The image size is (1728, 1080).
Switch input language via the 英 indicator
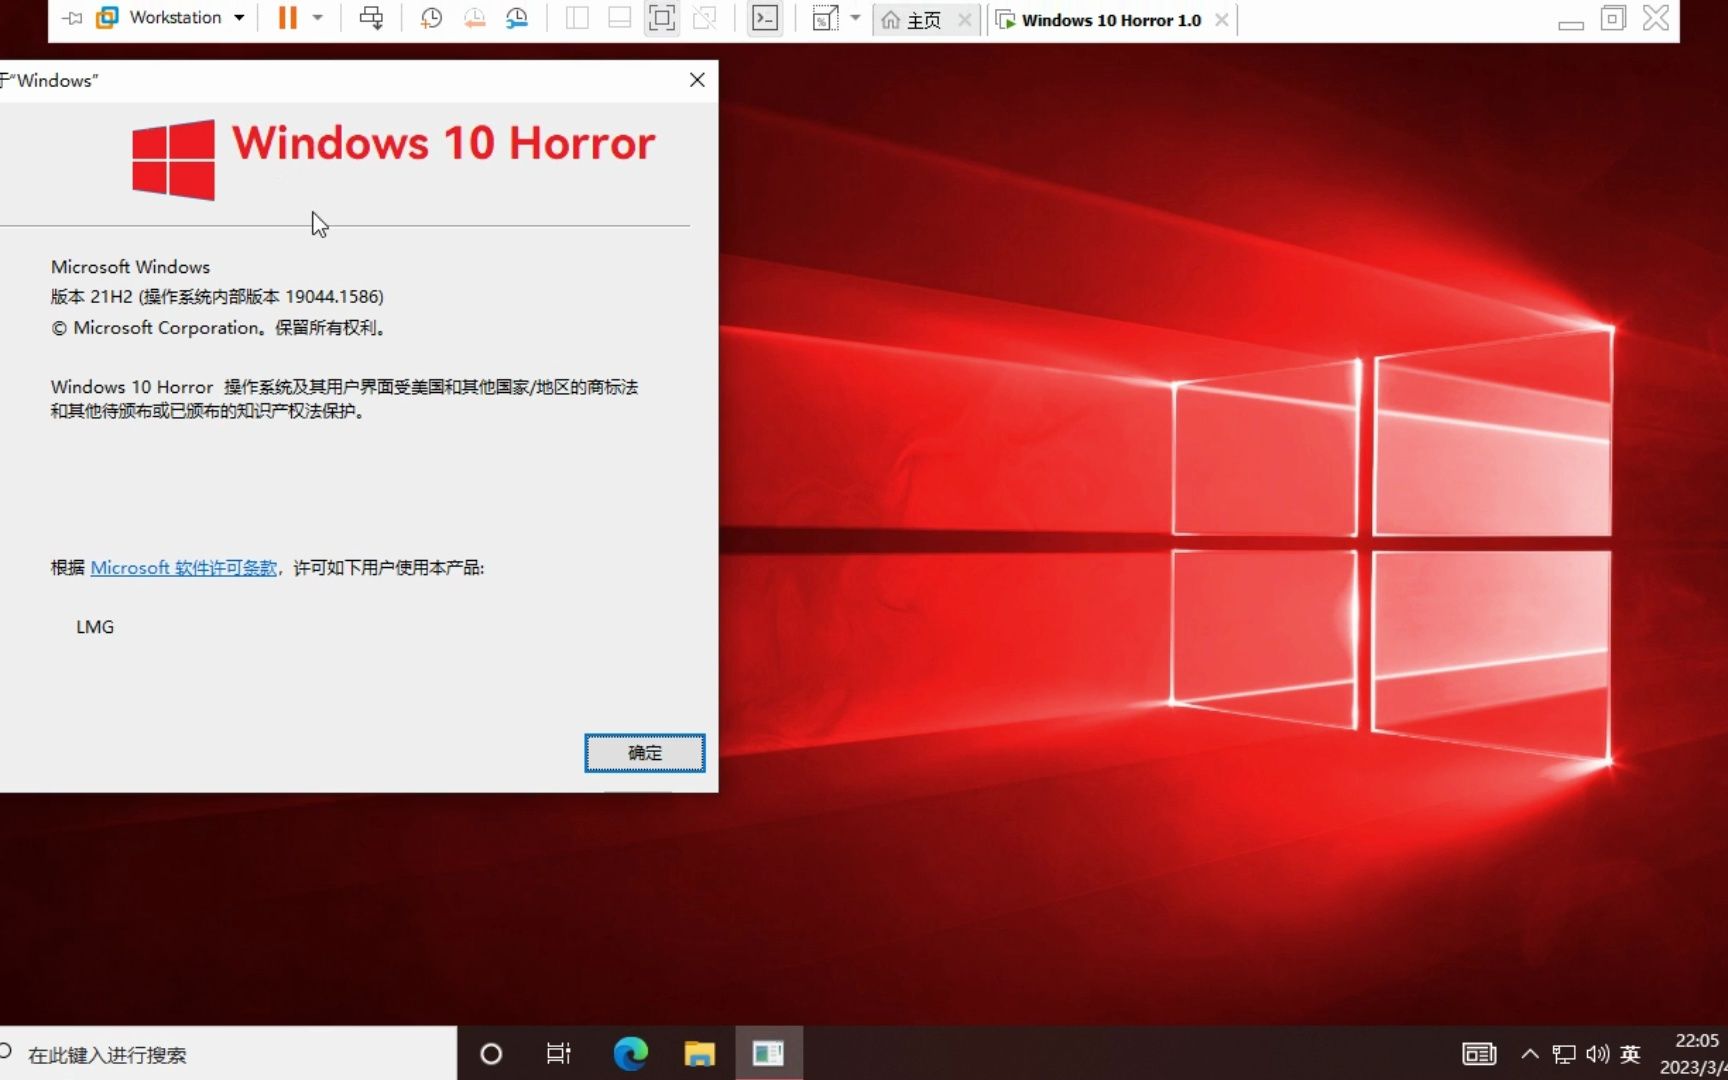coord(1629,1053)
